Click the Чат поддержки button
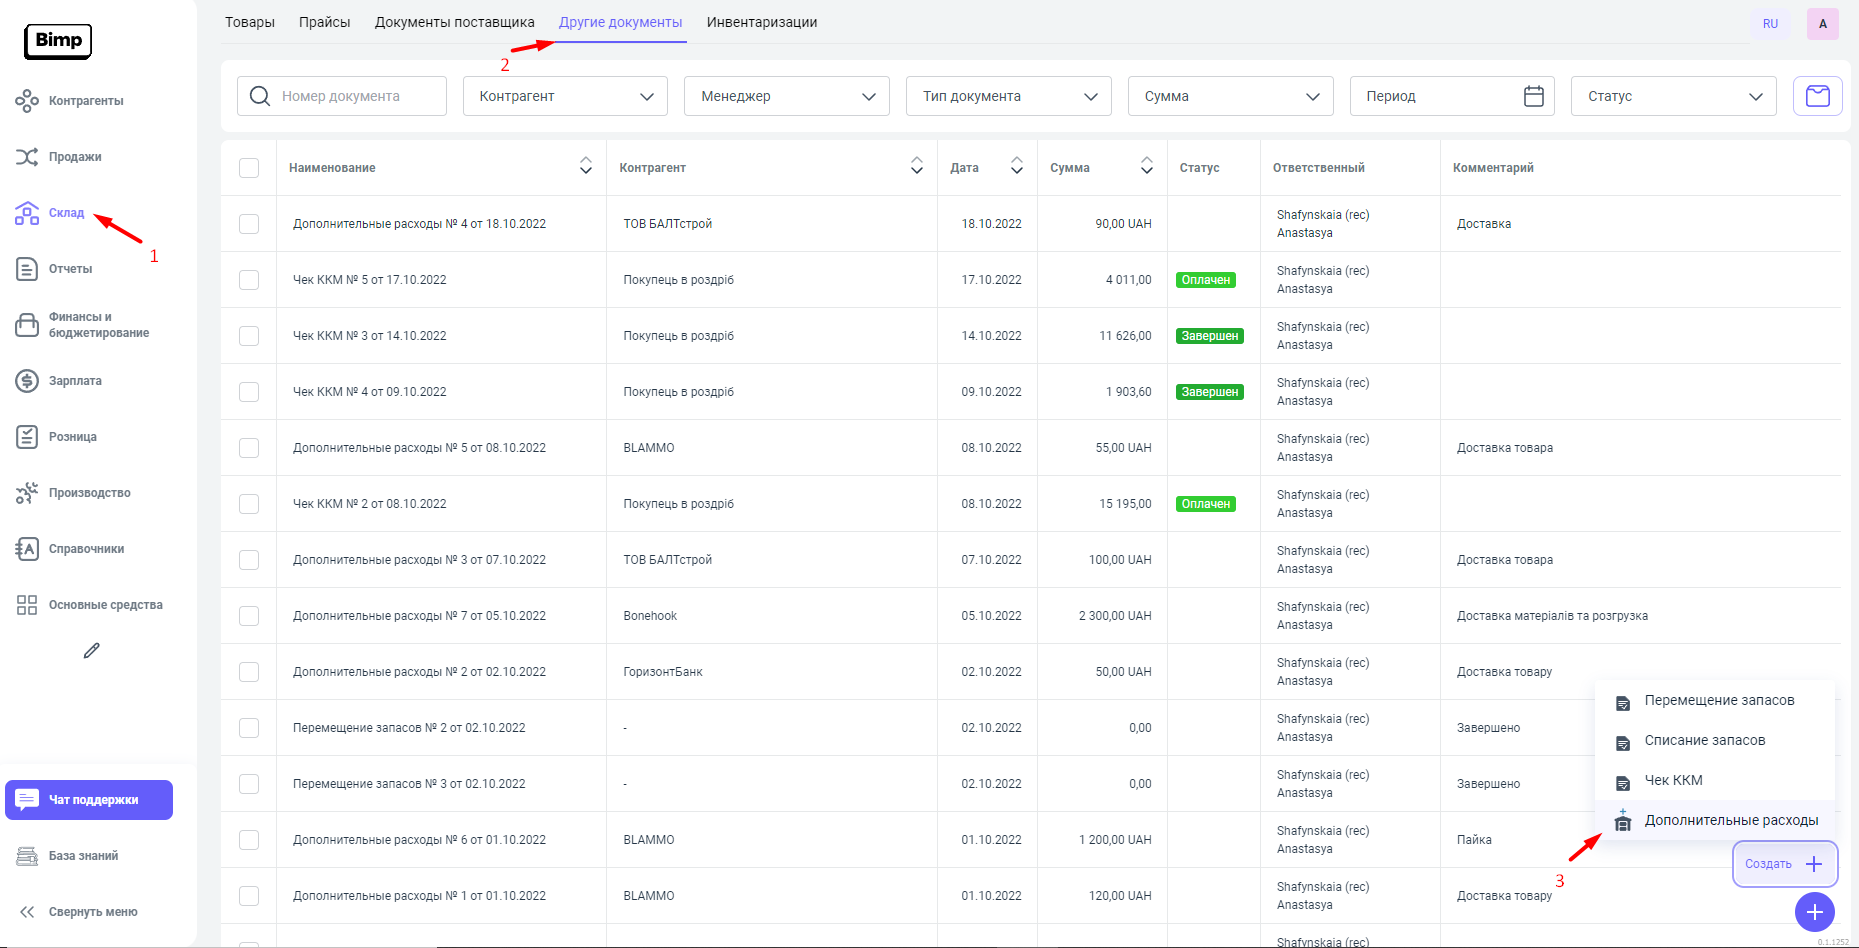The height and width of the screenshot is (948, 1859). coord(89,800)
